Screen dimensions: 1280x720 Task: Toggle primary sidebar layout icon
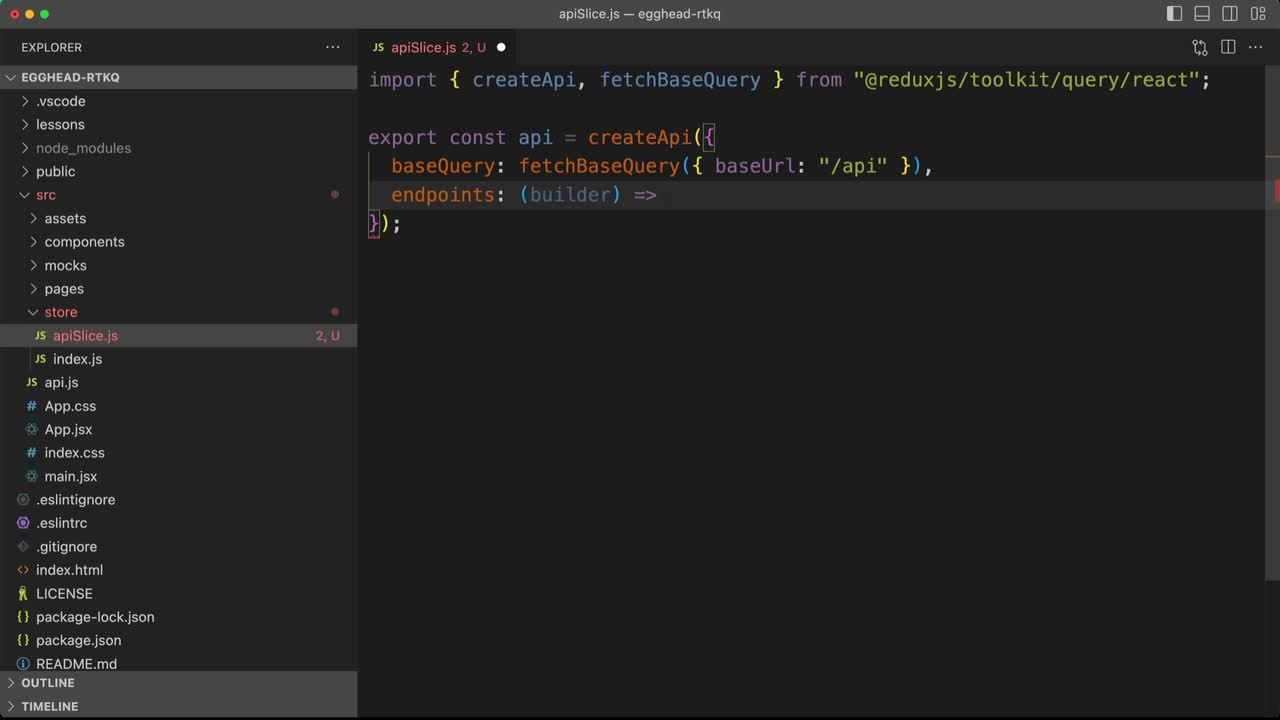[1175, 14]
